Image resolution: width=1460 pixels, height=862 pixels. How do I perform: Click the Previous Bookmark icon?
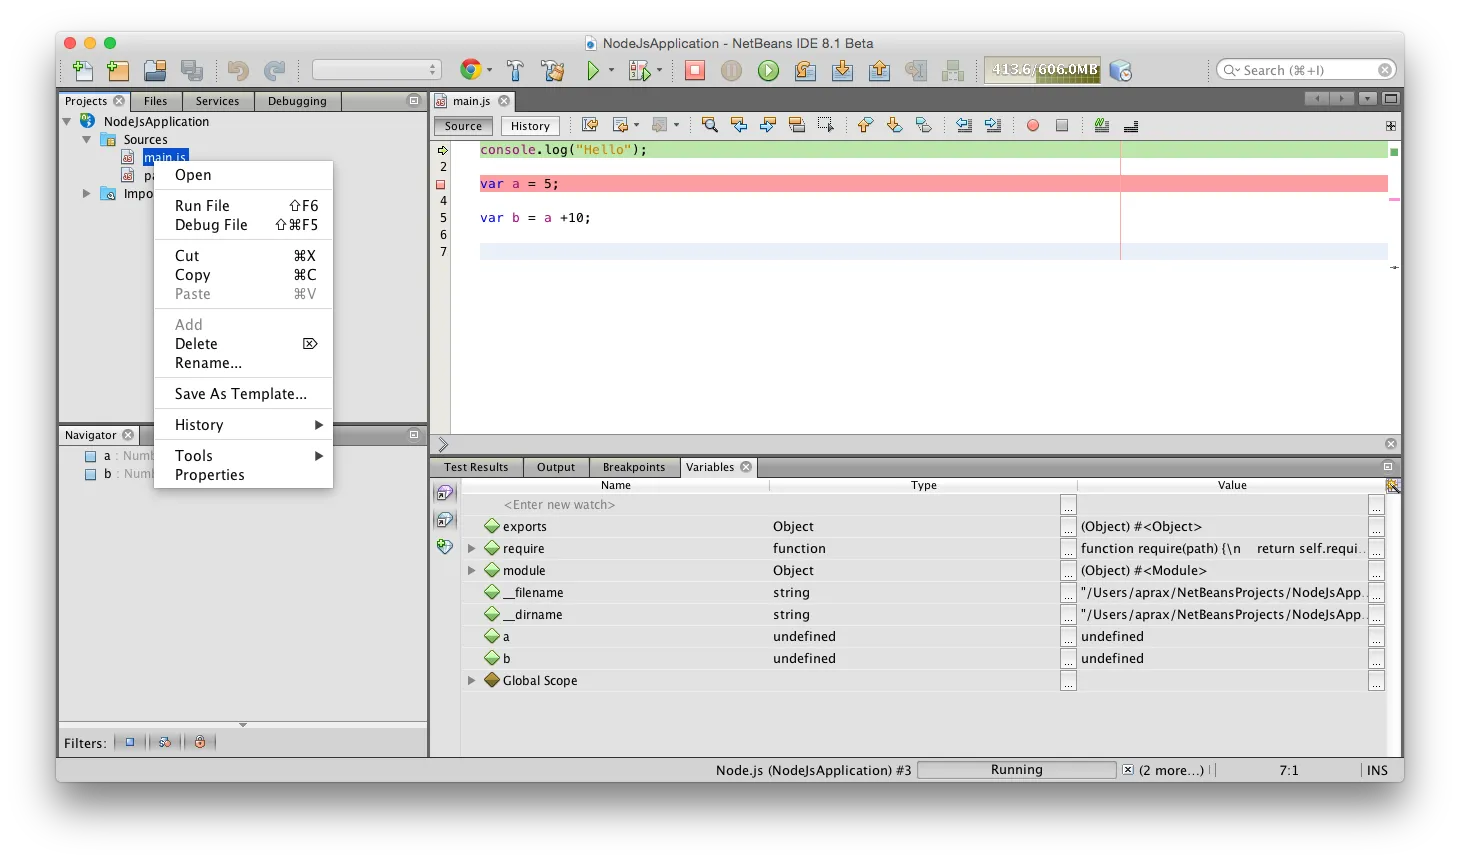click(x=866, y=125)
